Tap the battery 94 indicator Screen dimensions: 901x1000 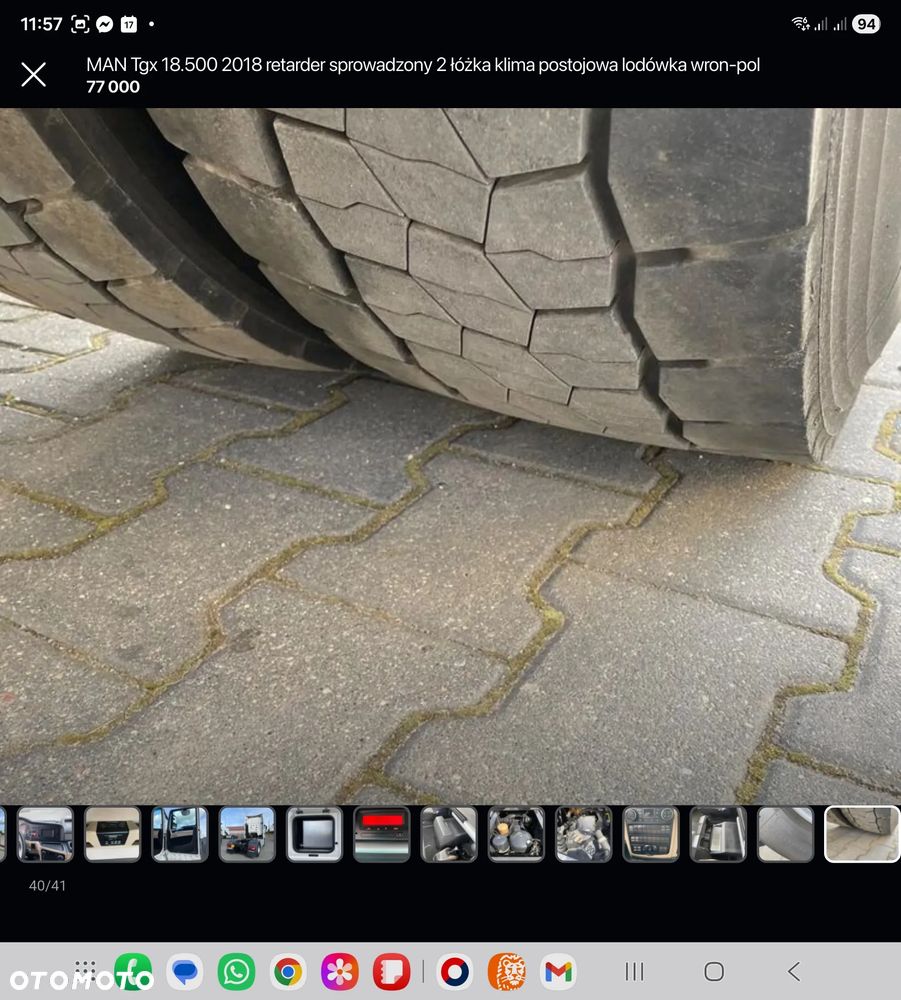coord(867,24)
